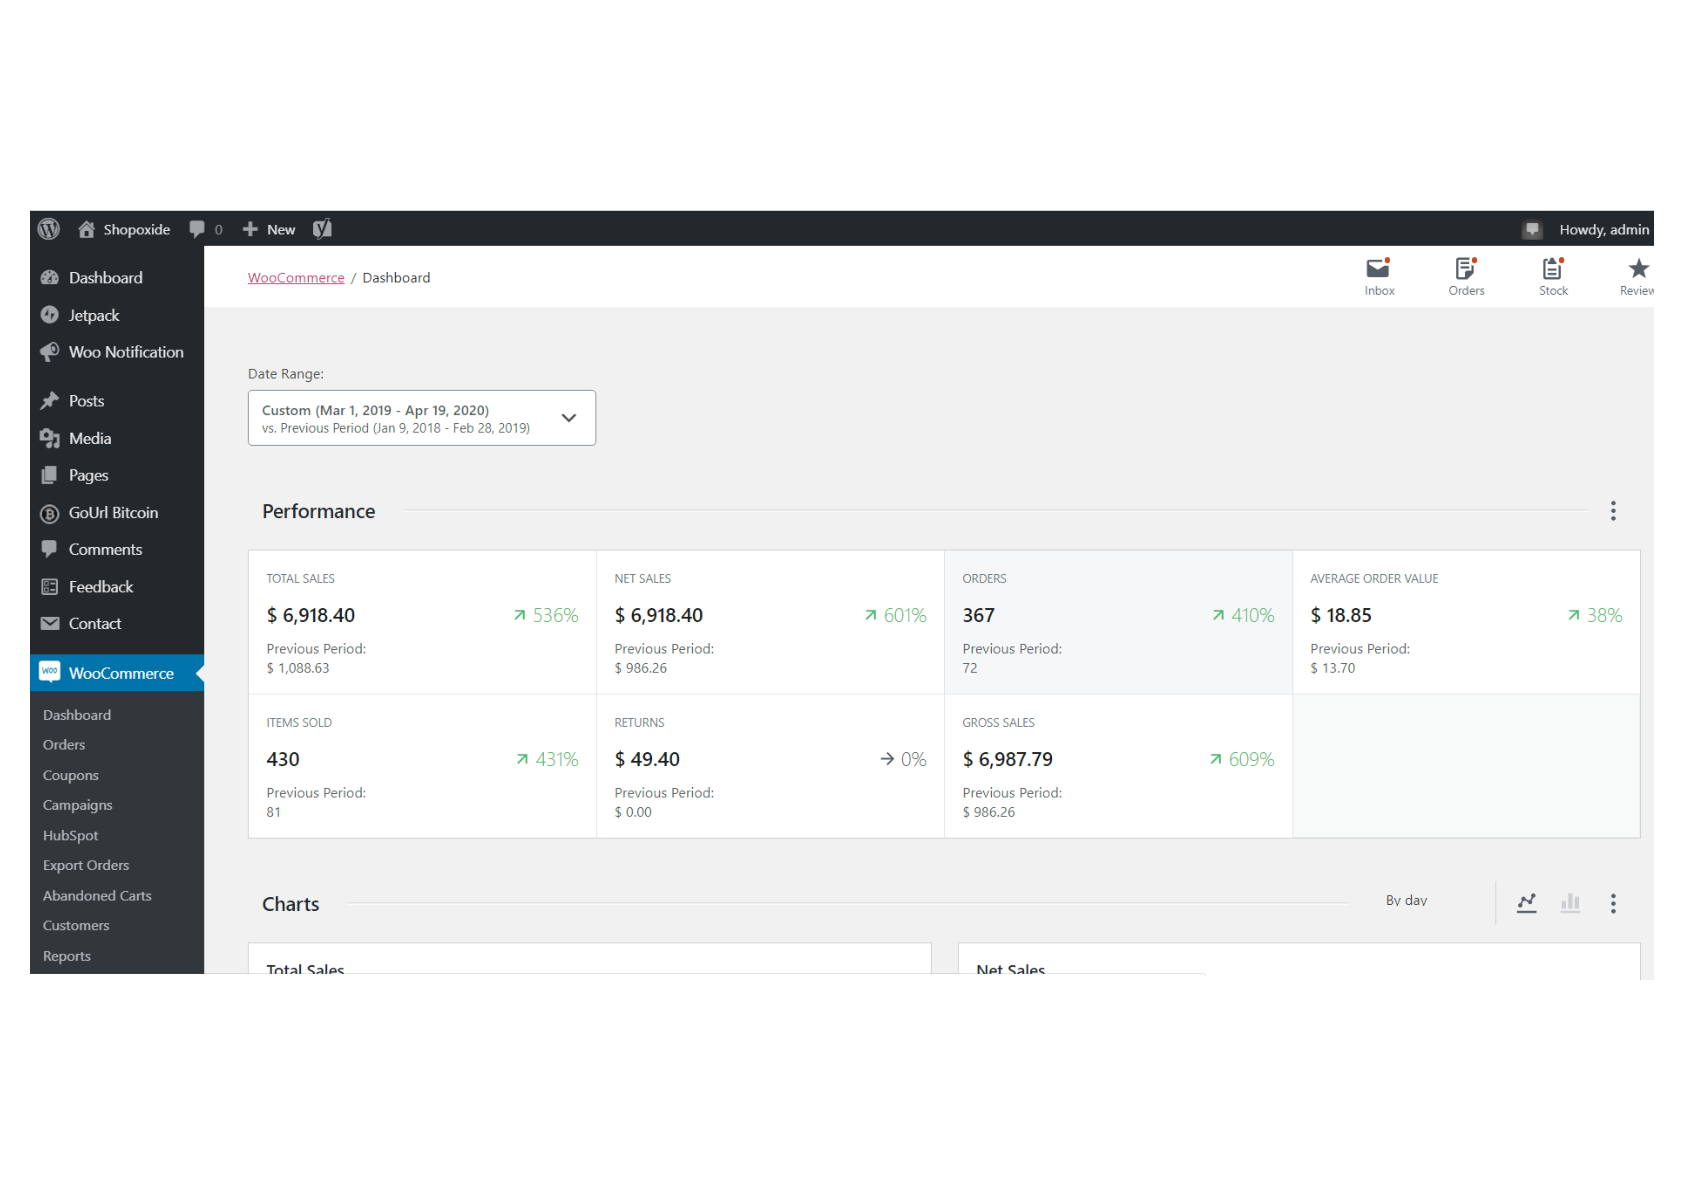This screenshot has width=1684, height=1190.
Task: Go to Coupons in WooCommerce submenu
Action: tap(70, 775)
